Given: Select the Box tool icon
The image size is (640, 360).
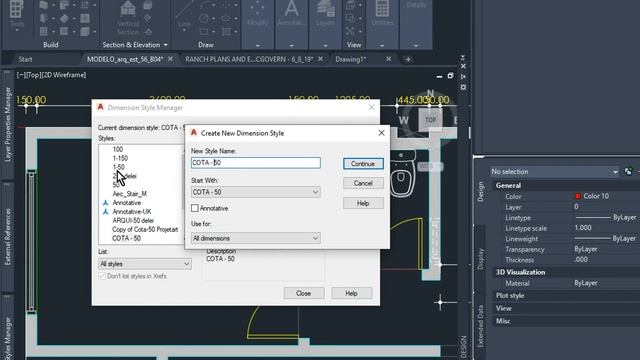Looking at the screenshot, I should click(85, 31).
